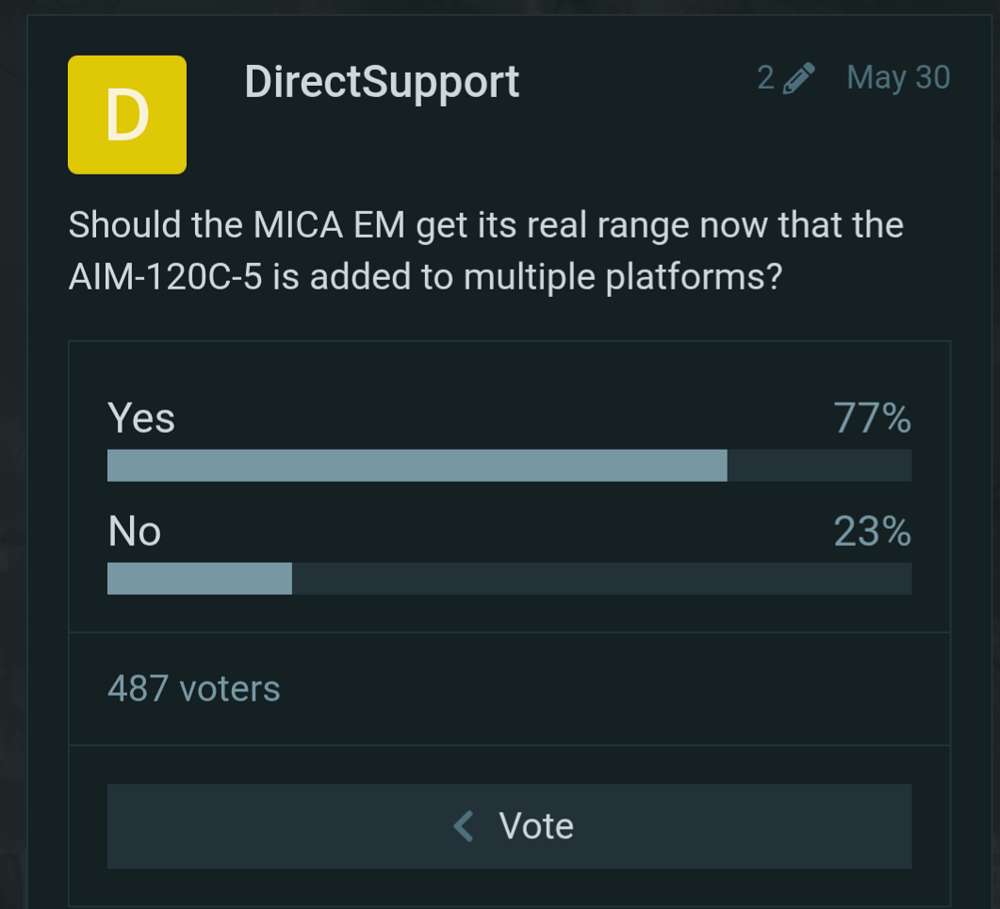Click the word AIM-120C-5 in the post
1000x909 pixels.
click(x=165, y=277)
